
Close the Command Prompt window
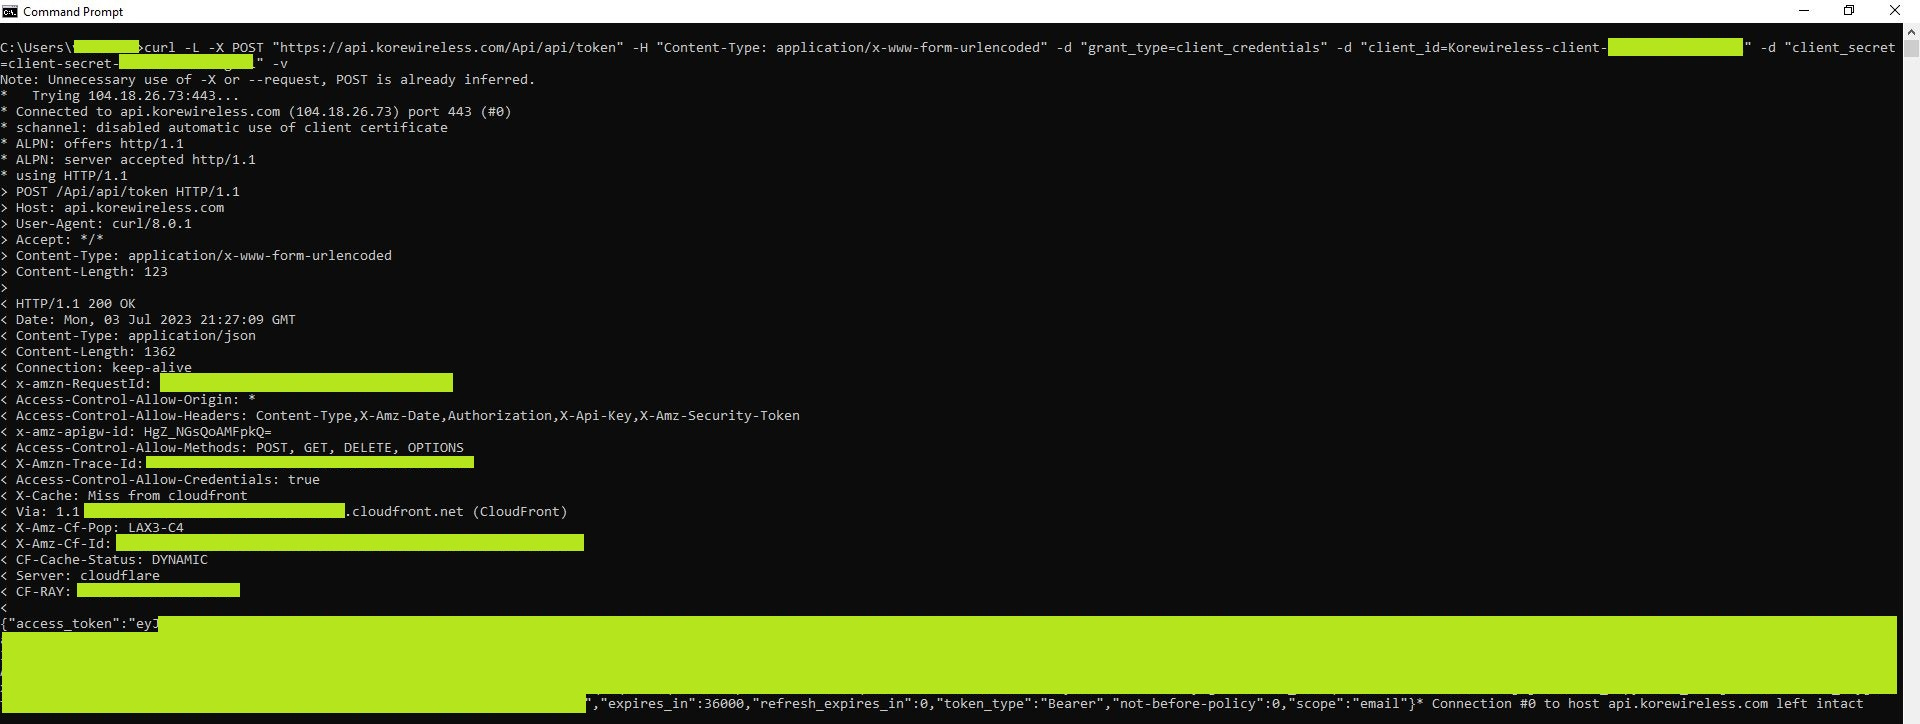click(x=1894, y=11)
